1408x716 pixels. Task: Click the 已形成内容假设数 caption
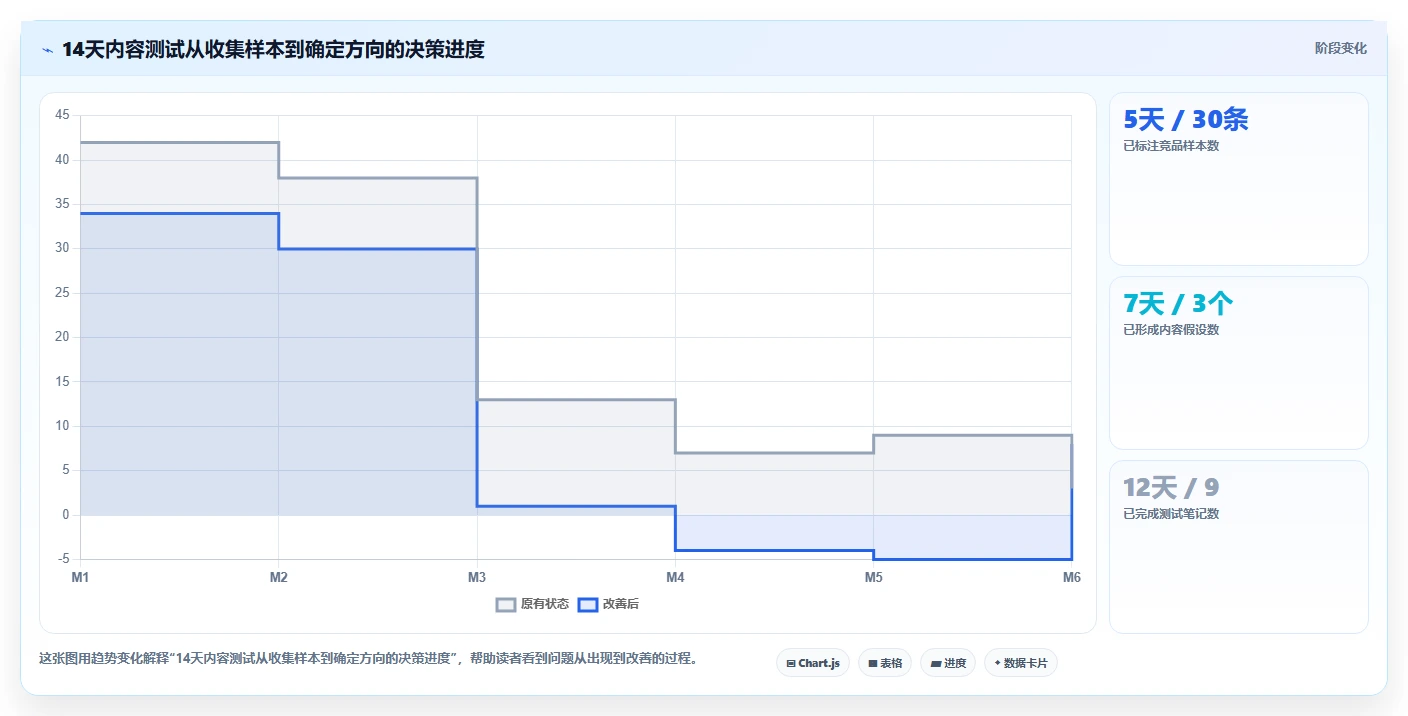[1171, 330]
